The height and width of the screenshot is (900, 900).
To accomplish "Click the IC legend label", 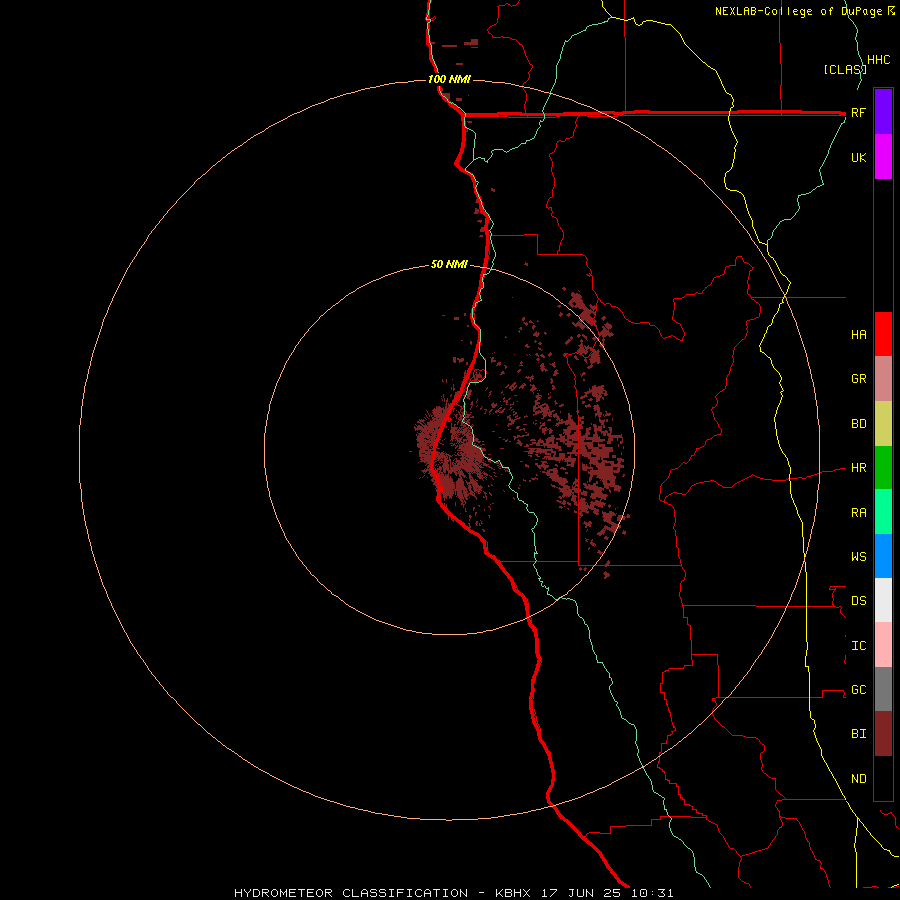I will tap(858, 645).
